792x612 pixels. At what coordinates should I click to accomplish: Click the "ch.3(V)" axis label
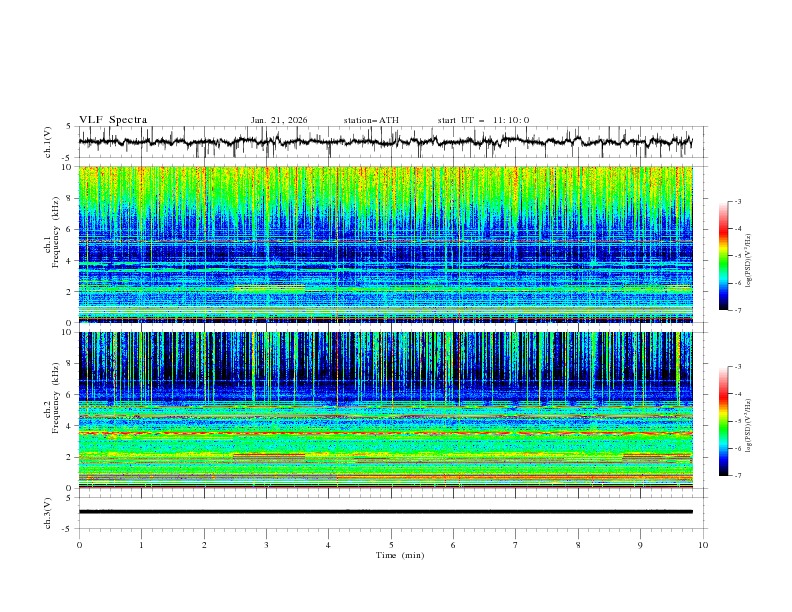pyautogui.click(x=48, y=513)
